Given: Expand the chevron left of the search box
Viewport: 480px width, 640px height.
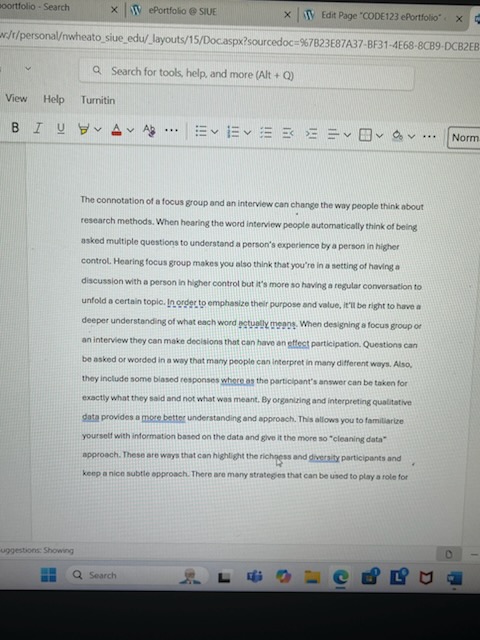Looking at the screenshot, I should point(28,68).
